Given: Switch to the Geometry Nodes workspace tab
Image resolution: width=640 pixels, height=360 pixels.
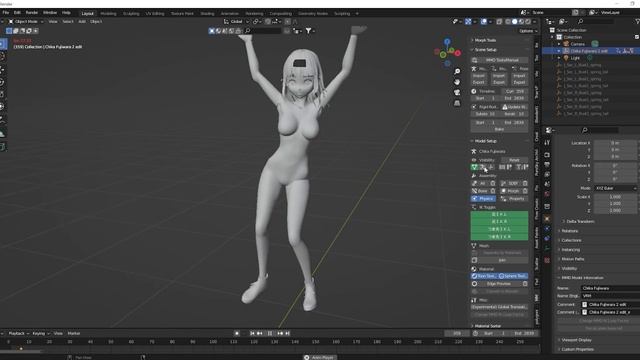Looking at the screenshot, I should pos(313,13).
